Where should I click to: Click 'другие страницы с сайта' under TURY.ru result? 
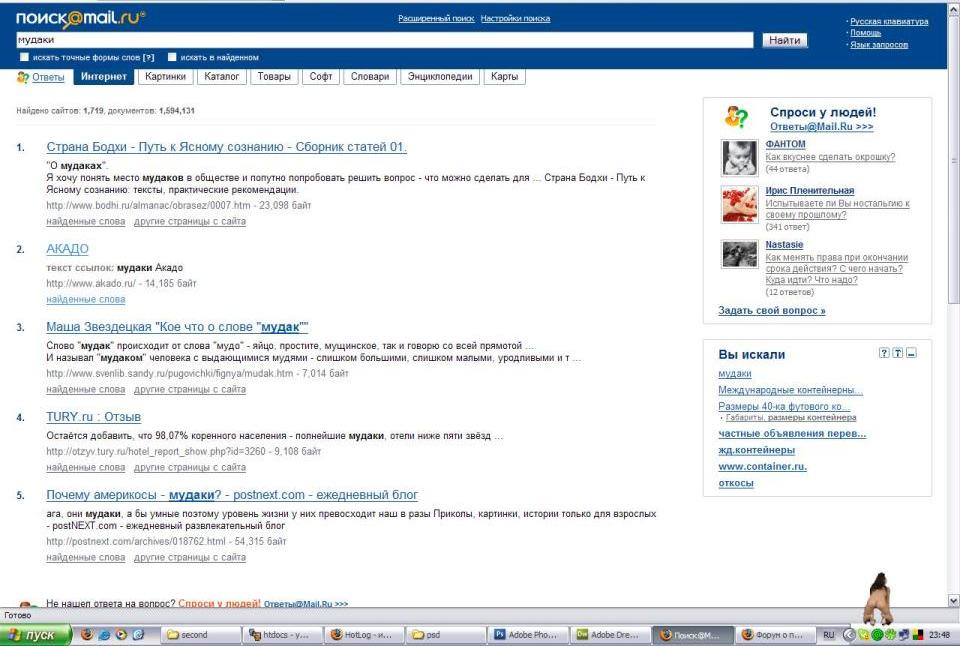(190, 467)
